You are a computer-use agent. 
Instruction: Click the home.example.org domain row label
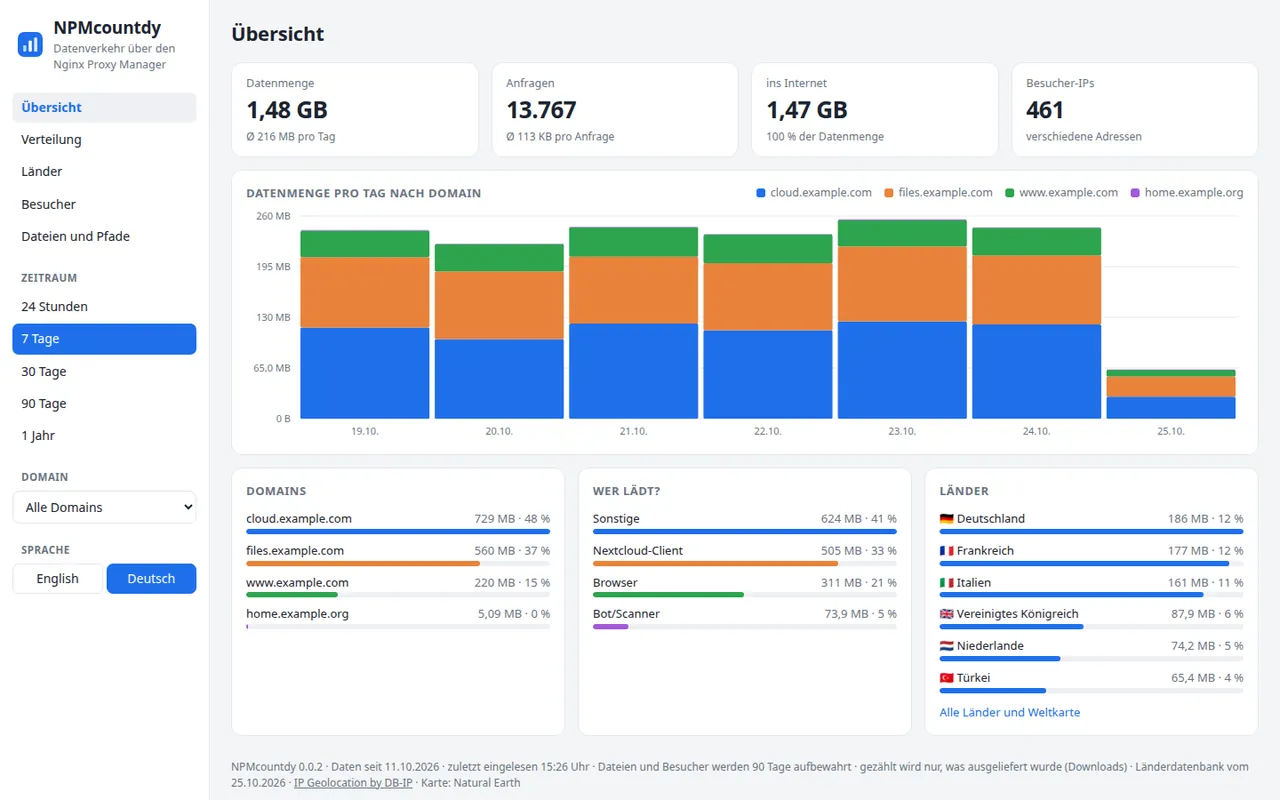tap(298, 614)
